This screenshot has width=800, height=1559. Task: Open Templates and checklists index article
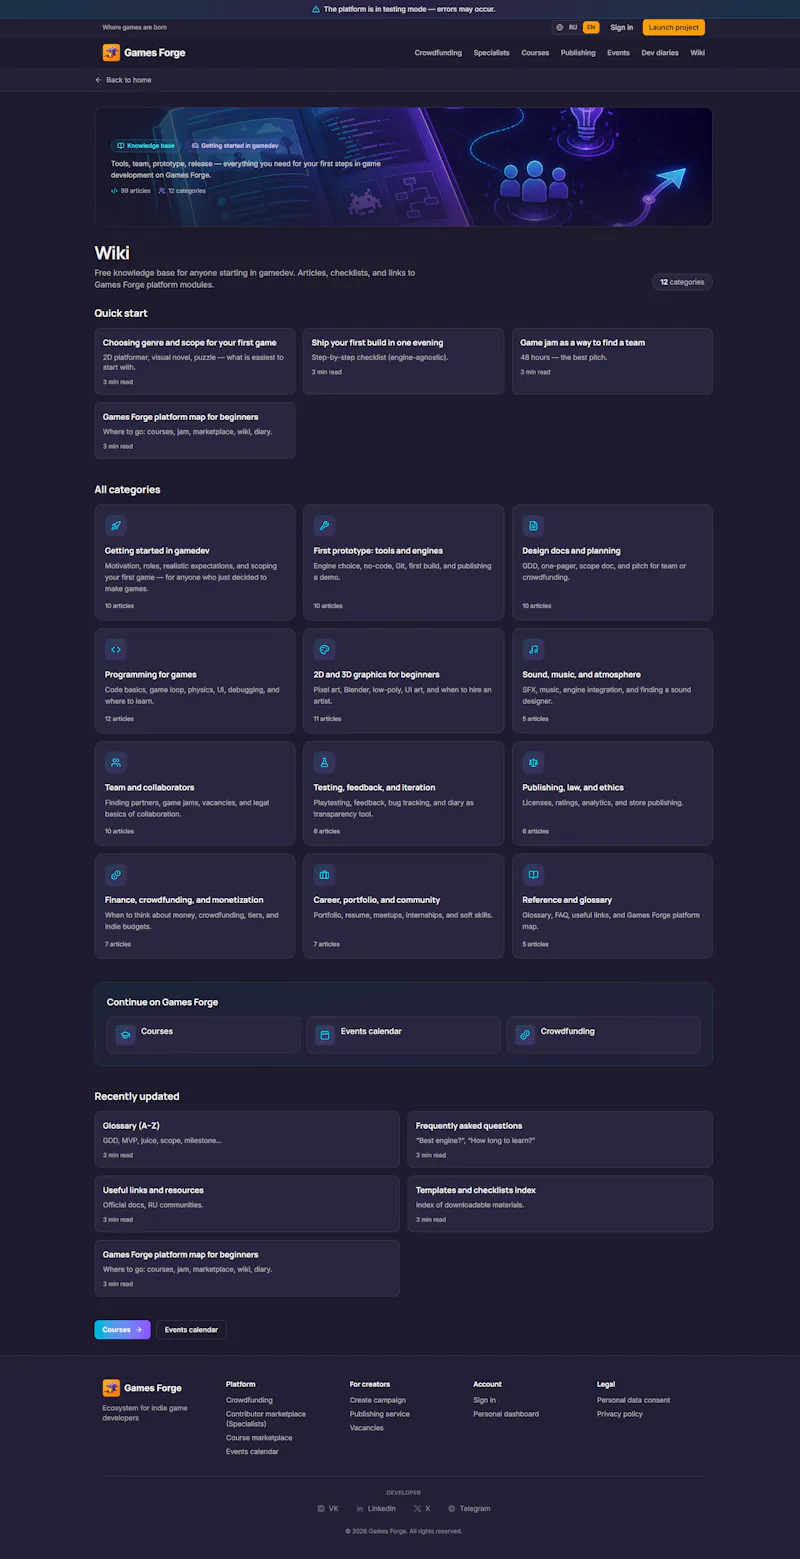(x=560, y=1204)
